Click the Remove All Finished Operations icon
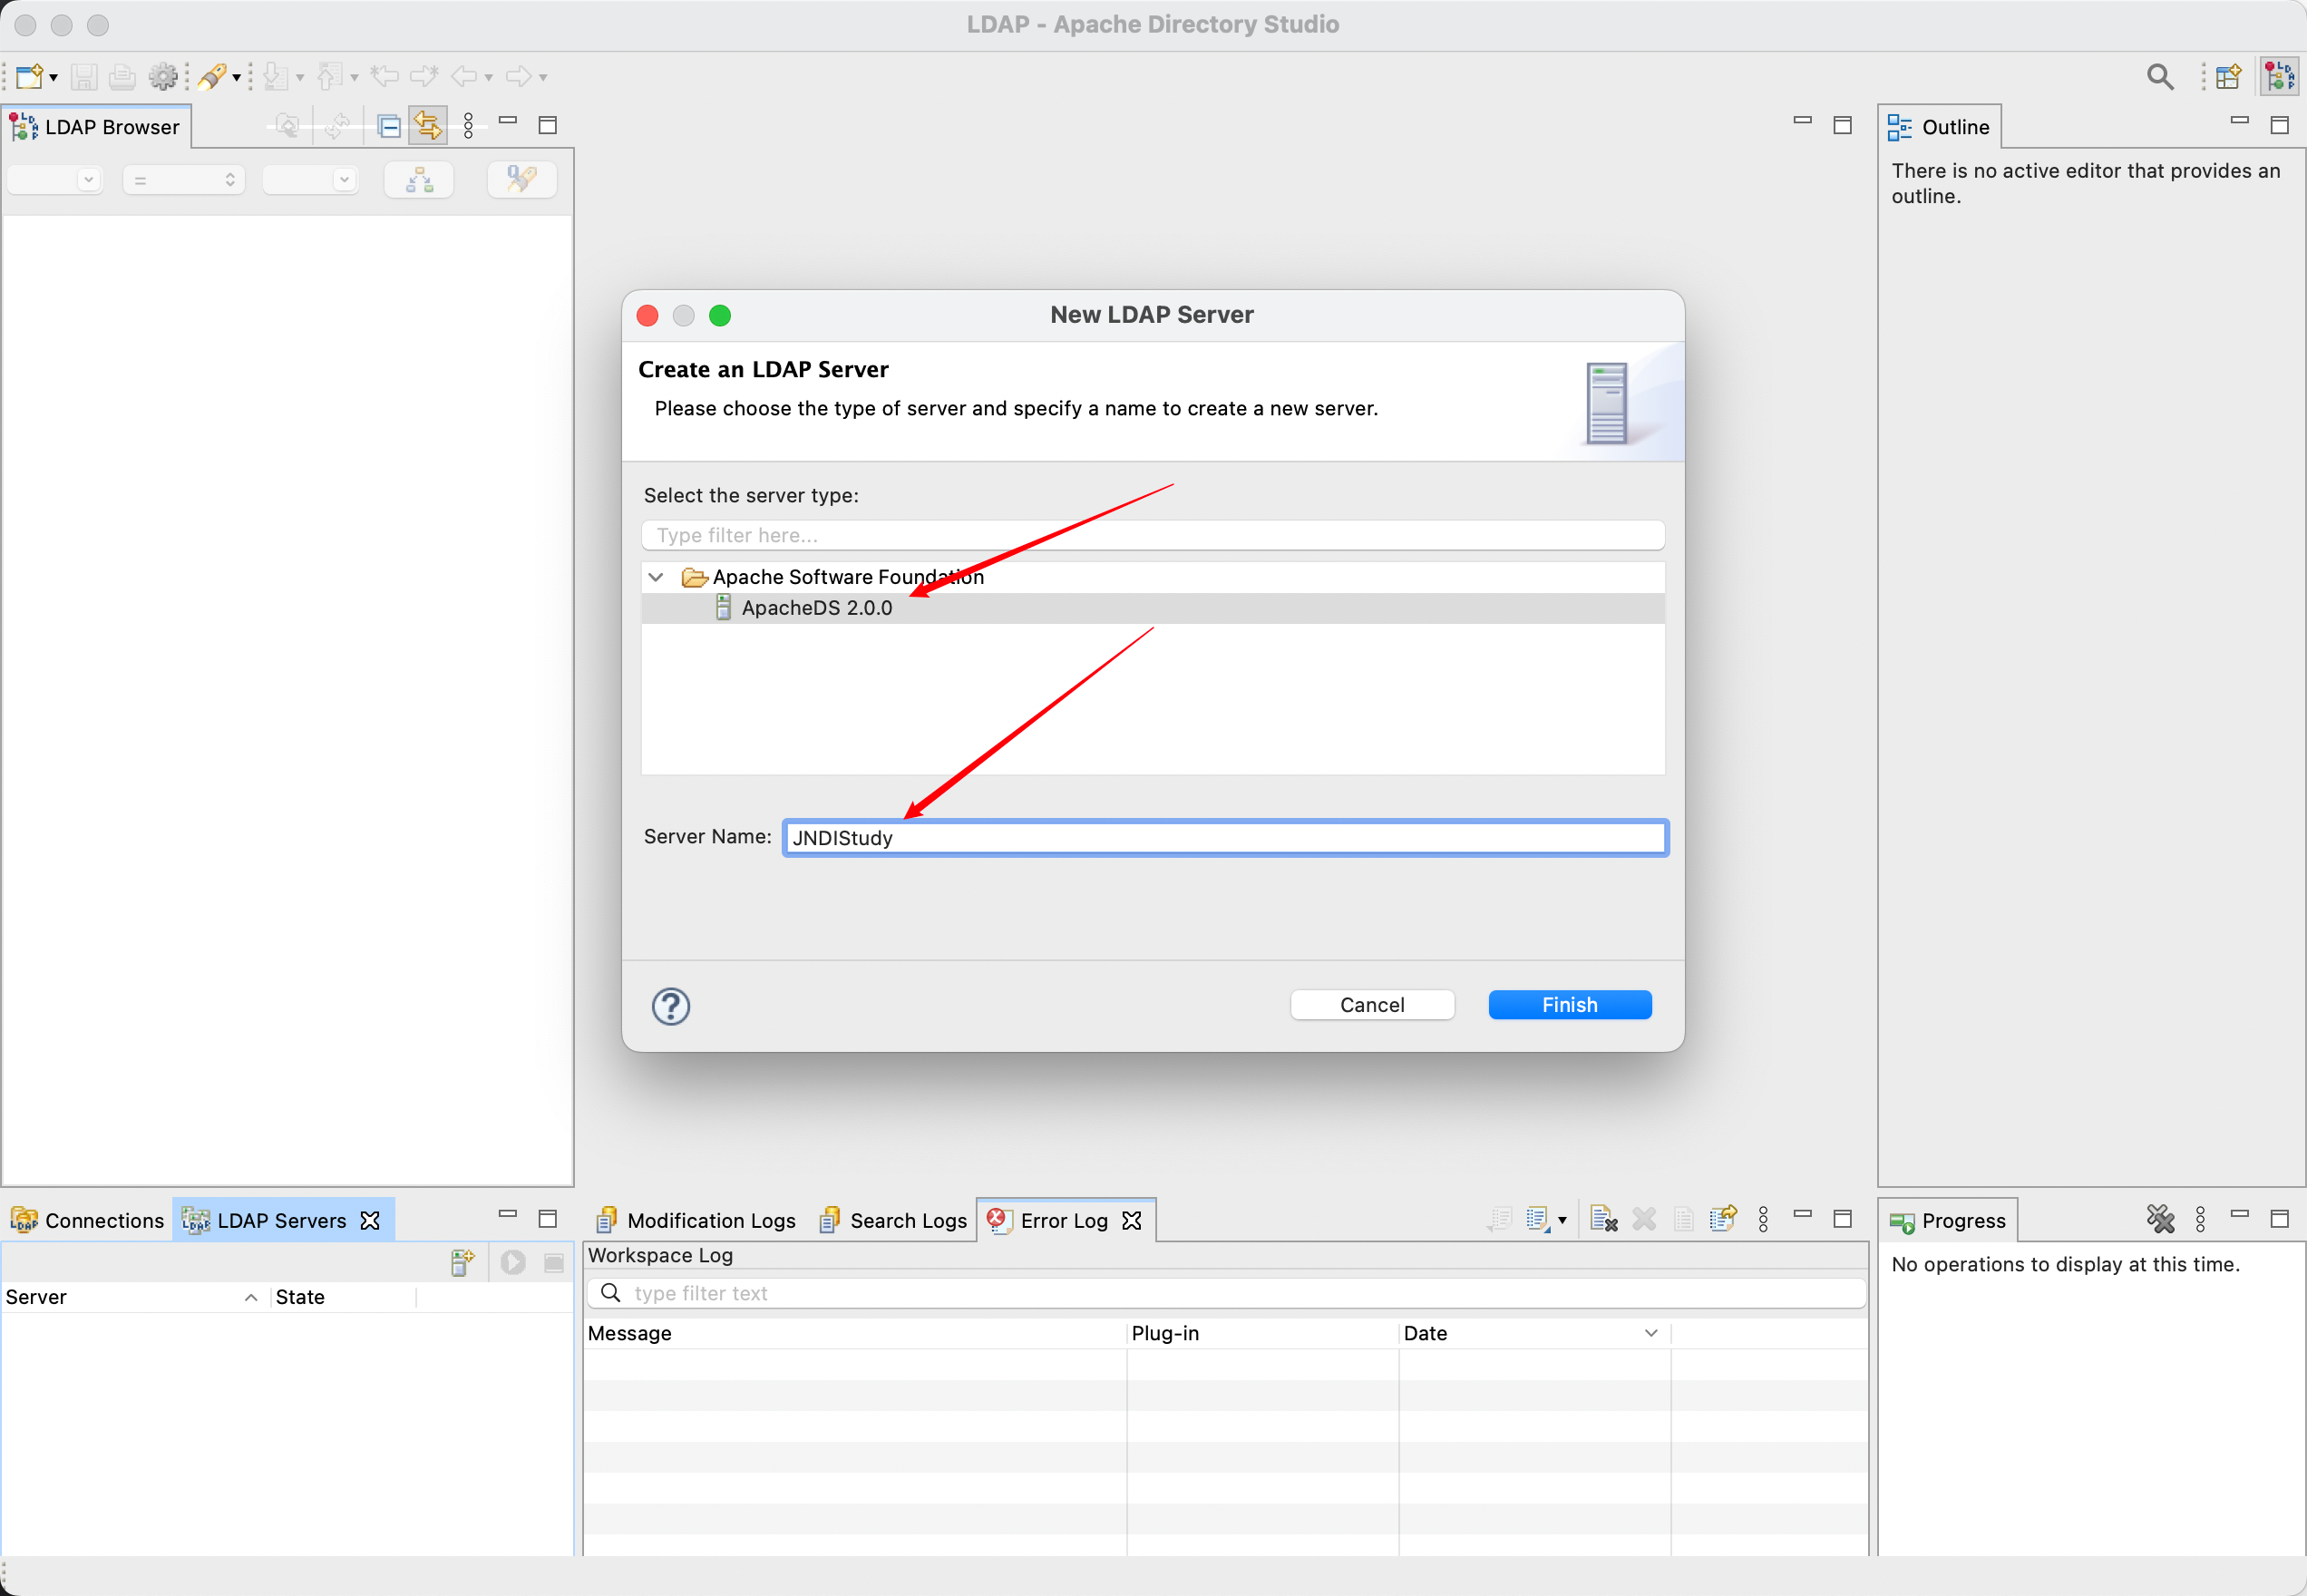Image resolution: width=2307 pixels, height=1596 pixels. point(2160,1219)
